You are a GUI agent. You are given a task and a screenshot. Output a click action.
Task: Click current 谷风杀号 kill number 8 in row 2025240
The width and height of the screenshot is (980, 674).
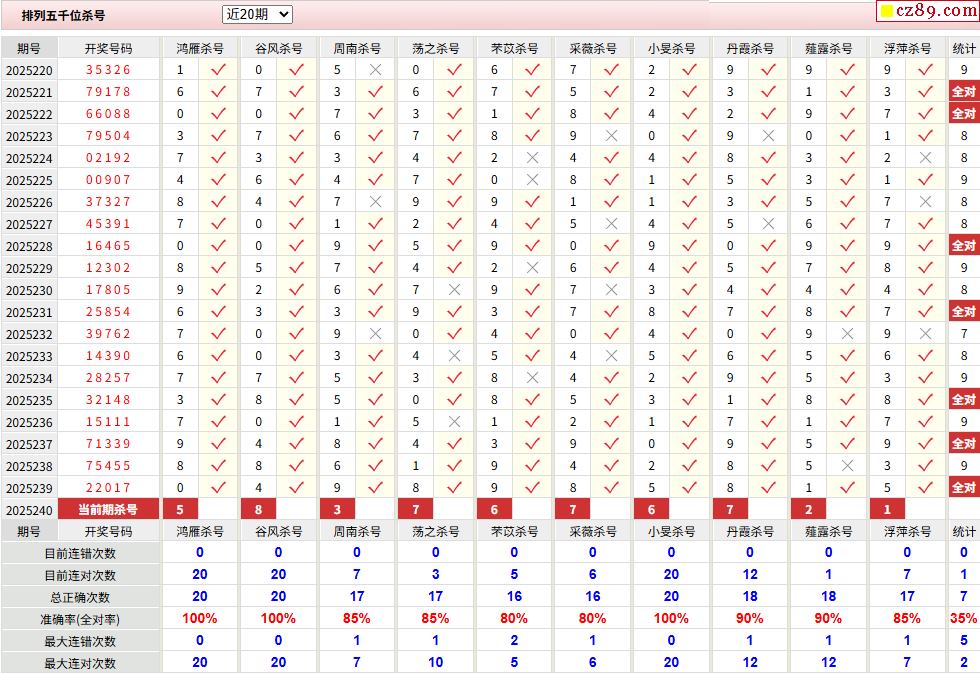click(x=259, y=510)
